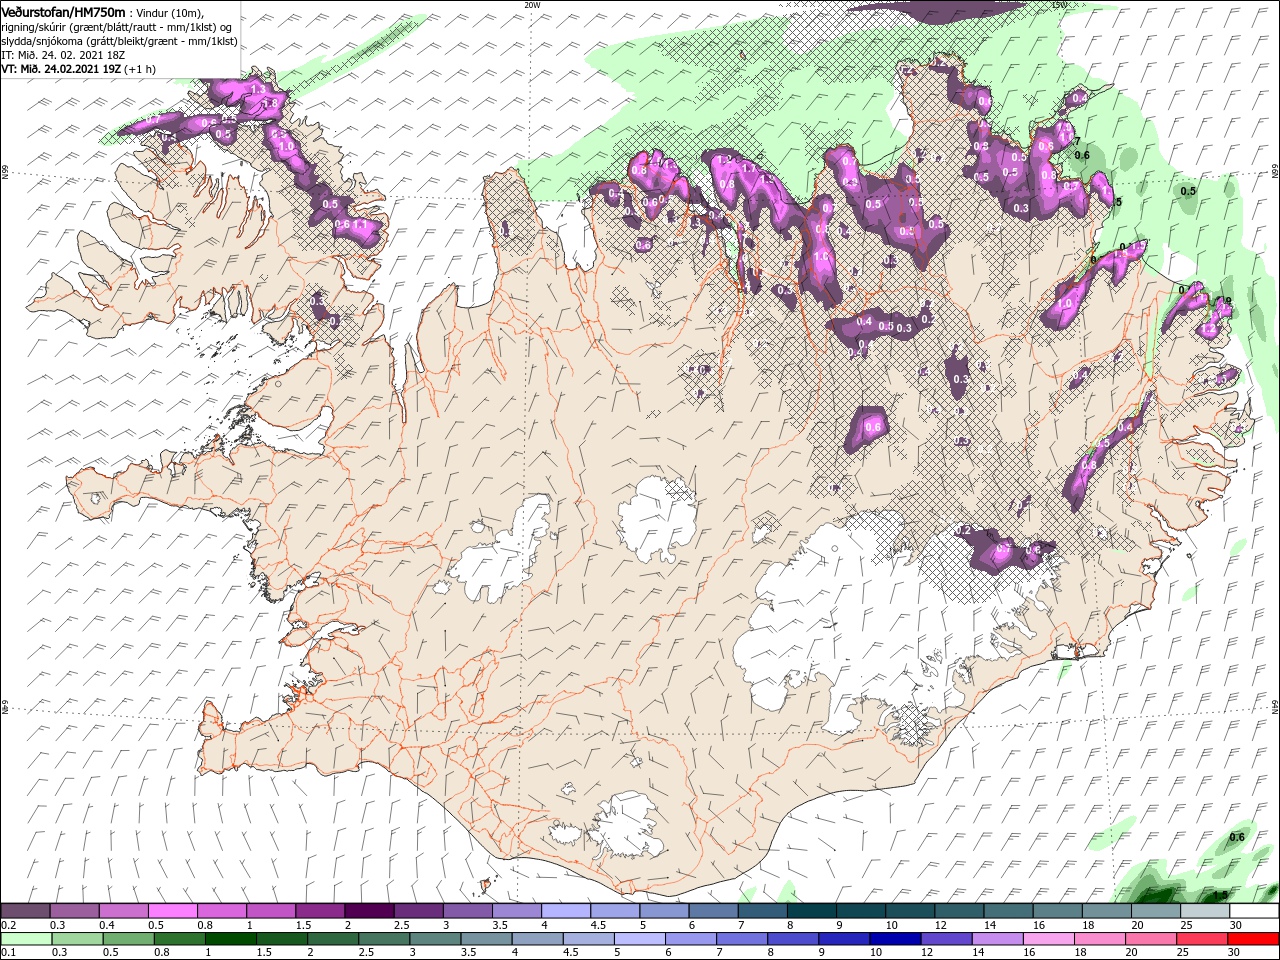Click the rigning/skúrir legend description line
This screenshot has height=960, width=1280.
117,26
